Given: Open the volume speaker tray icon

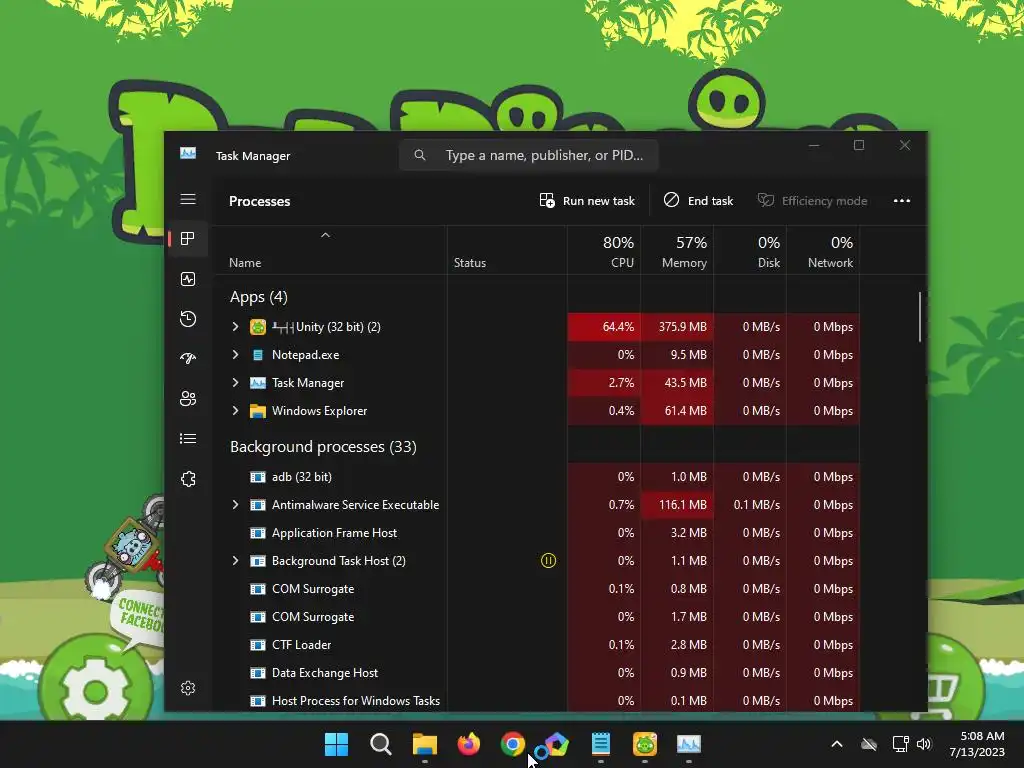Looking at the screenshot, I should pyautogui.click(x=923, y=744).
